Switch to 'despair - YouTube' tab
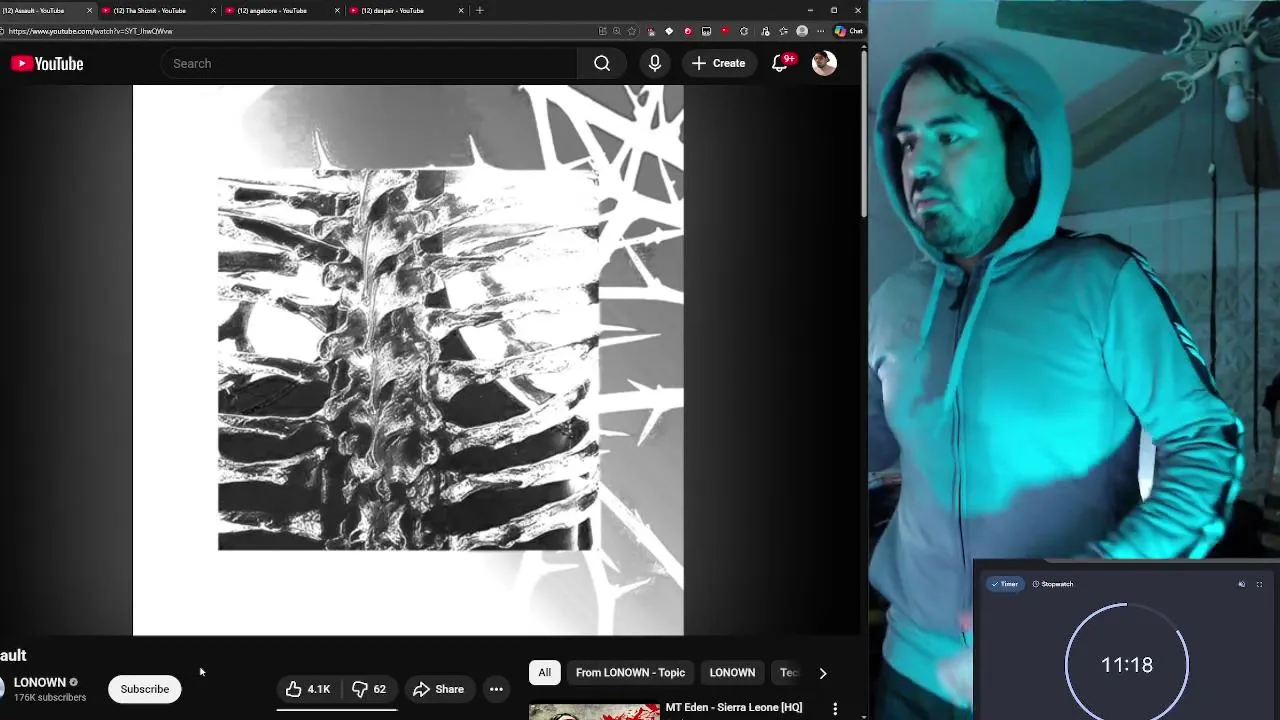The height and width of the screenshot is (720, 1280). [406, 10]
